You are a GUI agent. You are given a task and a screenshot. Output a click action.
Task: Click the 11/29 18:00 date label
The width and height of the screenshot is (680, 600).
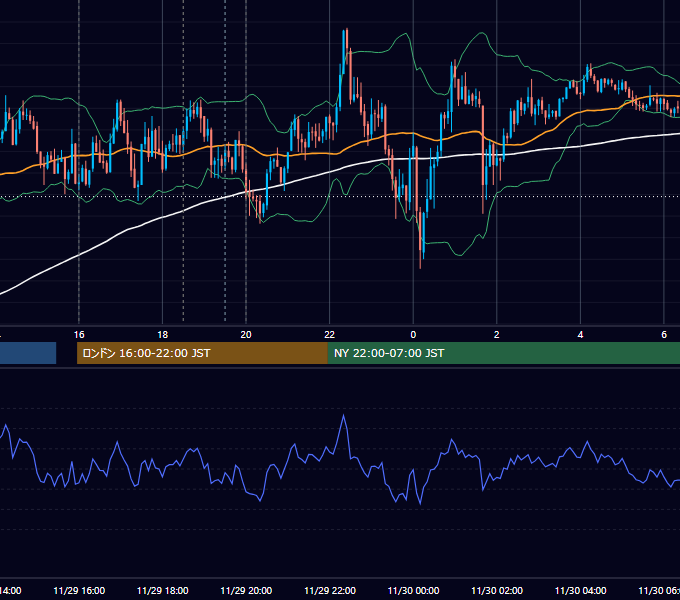pos(163,591)
